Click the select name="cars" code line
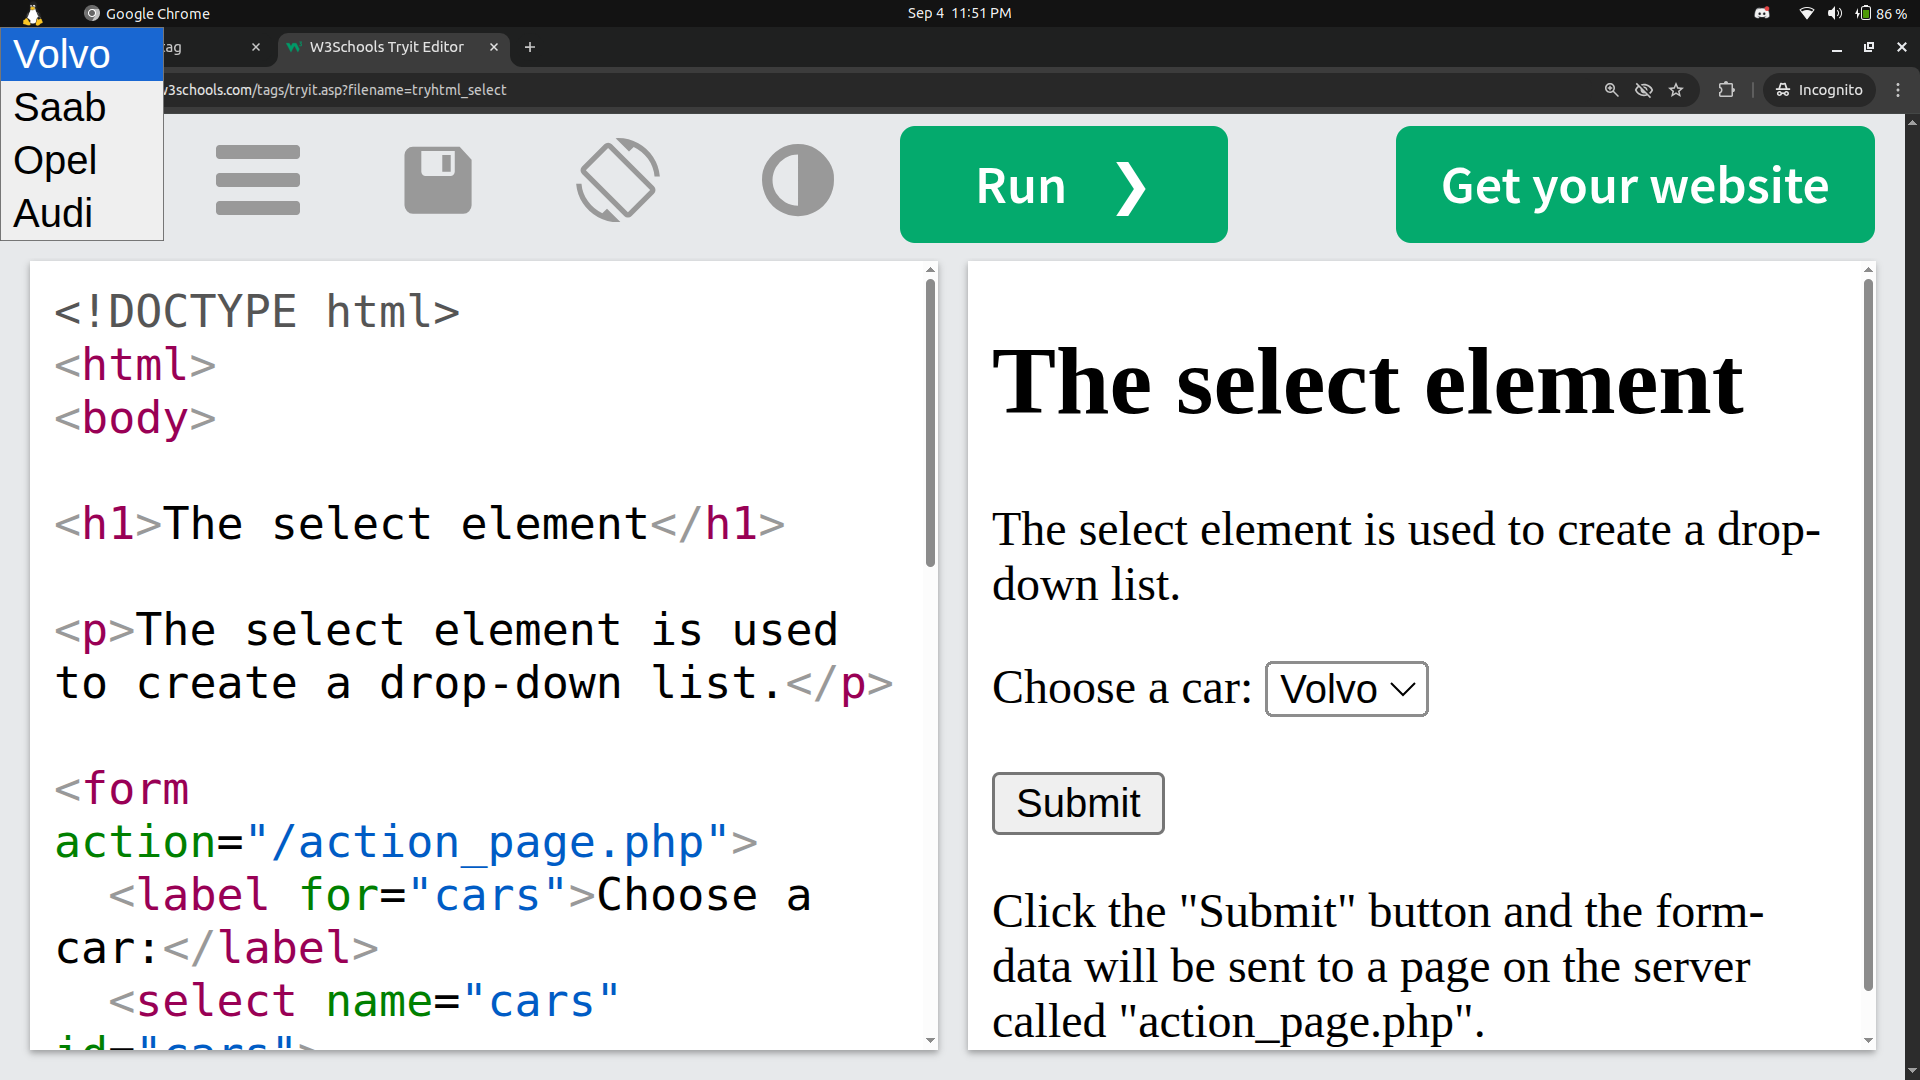 tap(364, 1002)
